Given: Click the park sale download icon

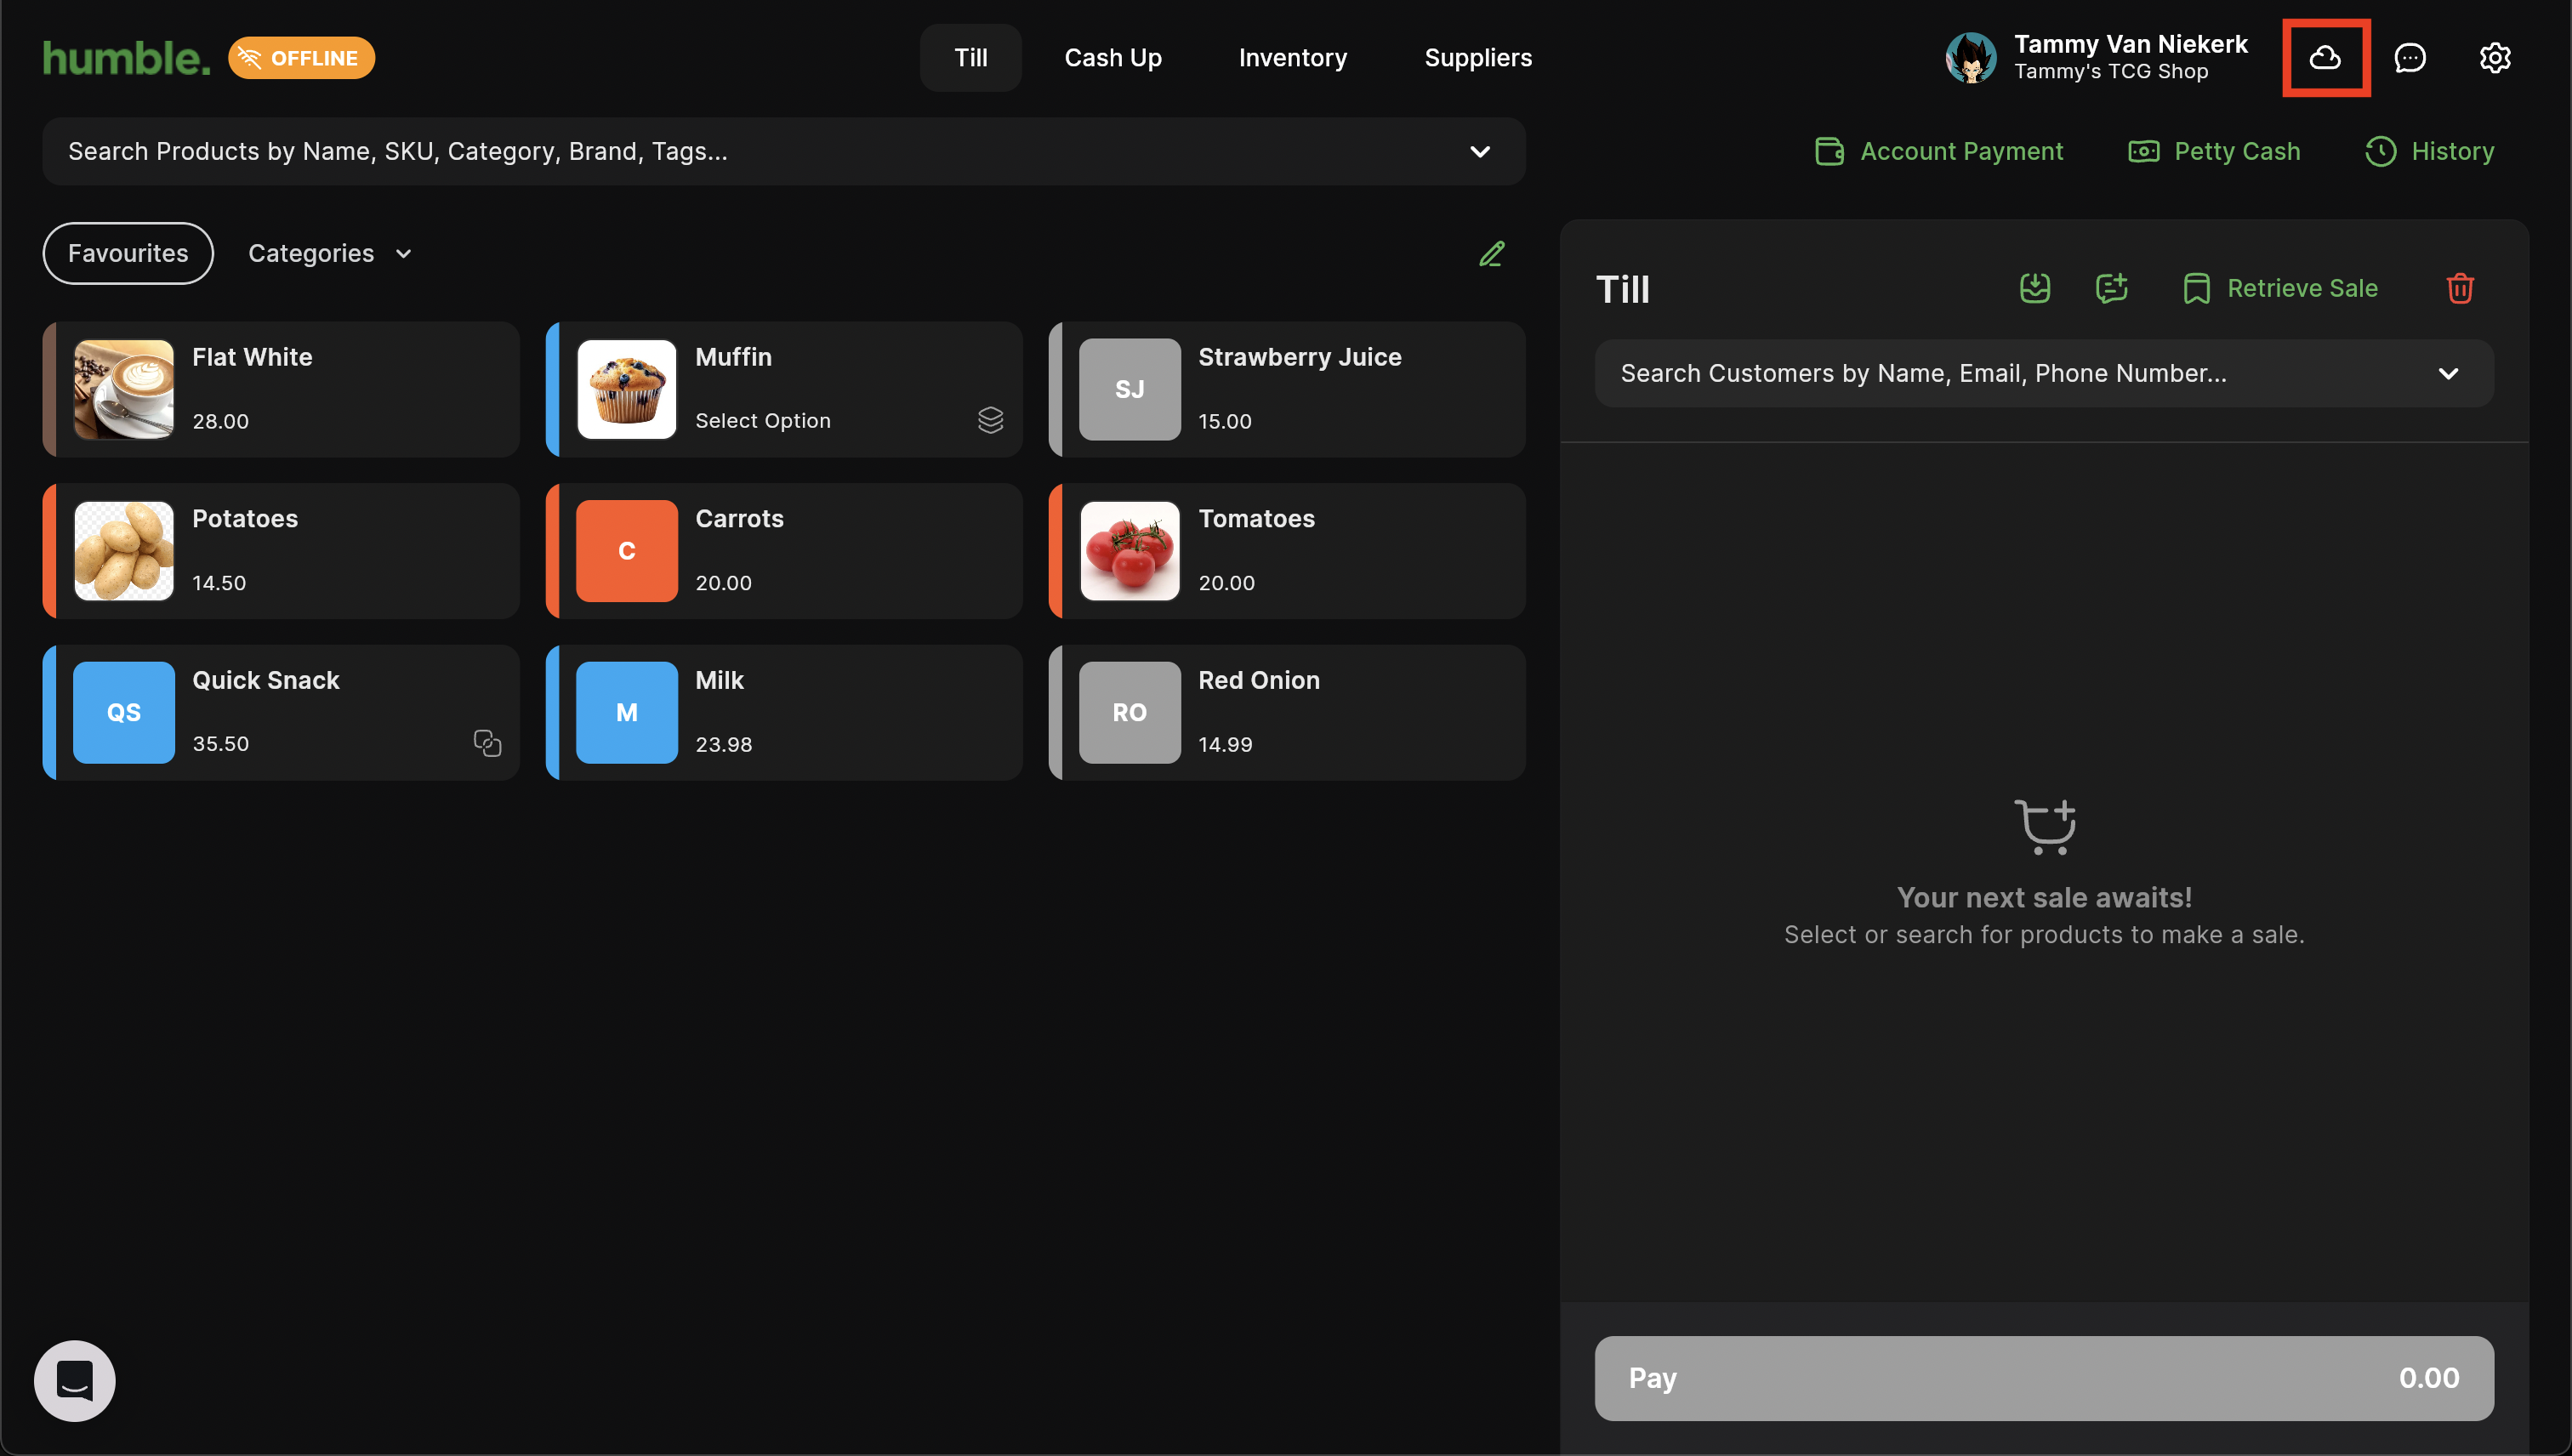Looking at the screenshot, I should (x=2034, y=288).
